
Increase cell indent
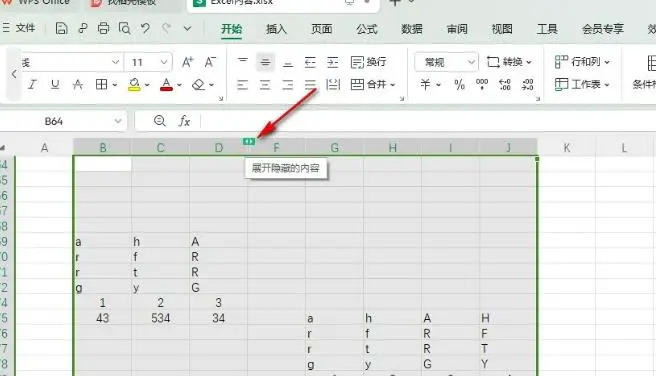(x=333, y=62)
